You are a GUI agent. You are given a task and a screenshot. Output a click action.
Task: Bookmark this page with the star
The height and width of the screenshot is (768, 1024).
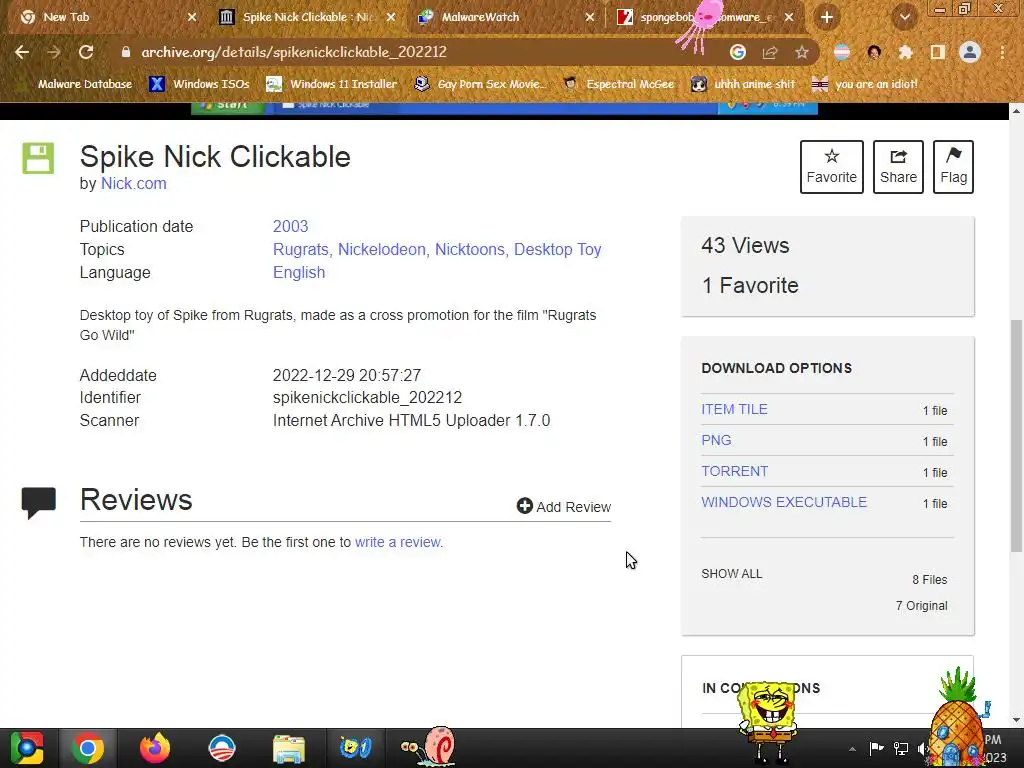coord(802,52)
